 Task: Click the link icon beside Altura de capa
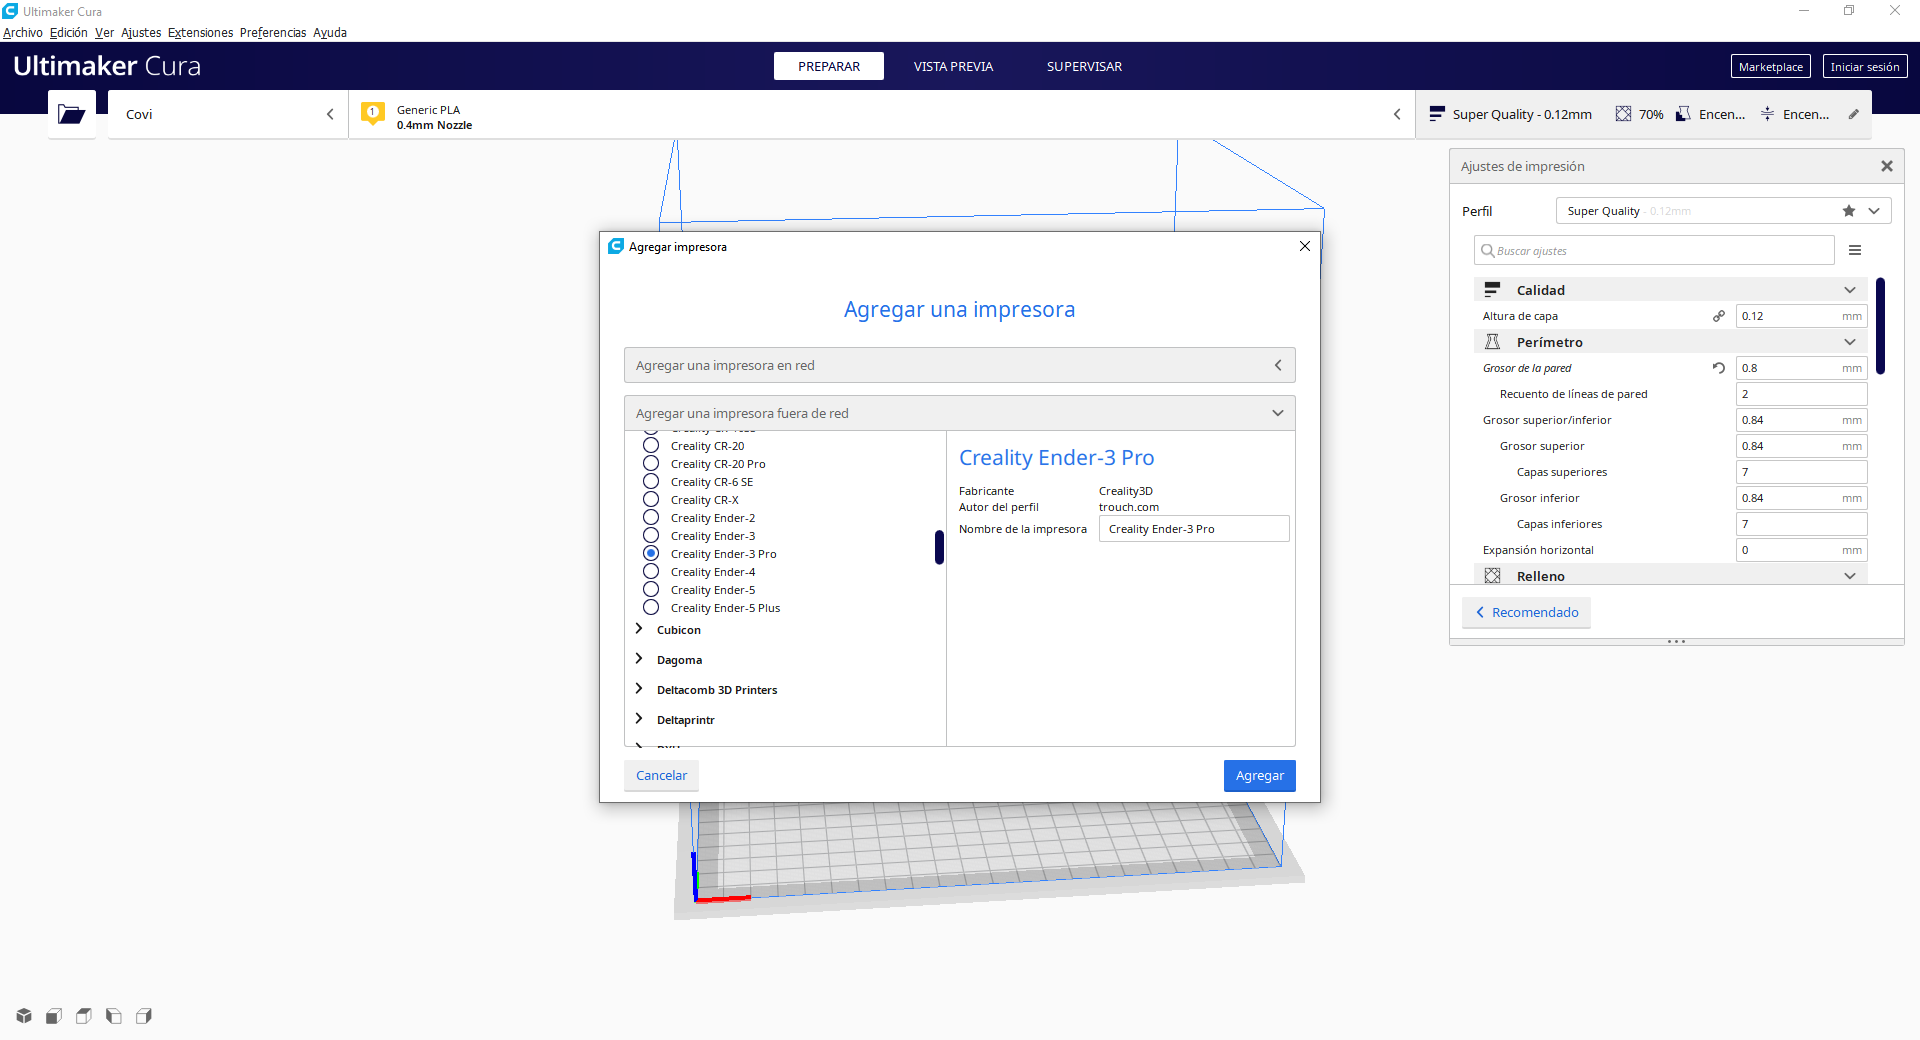[x=1719, y=316]
